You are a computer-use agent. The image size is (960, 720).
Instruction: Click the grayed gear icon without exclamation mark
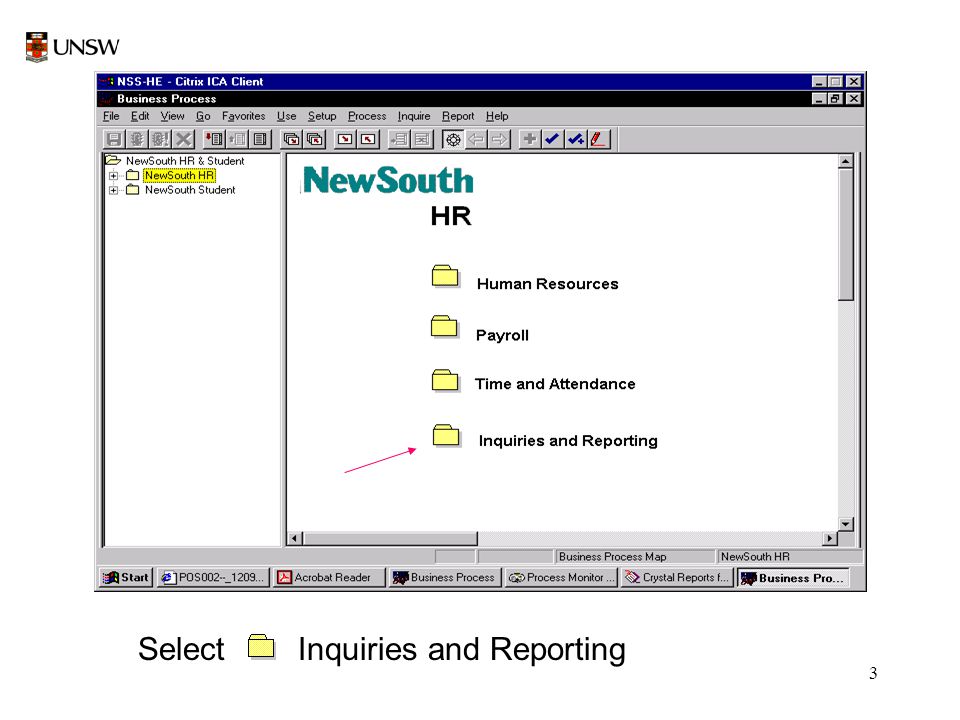137,139
